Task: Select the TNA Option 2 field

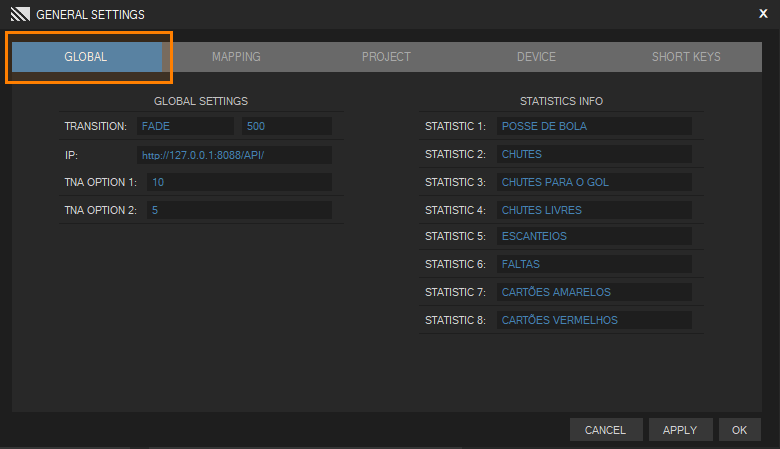Action: [239, 210]
